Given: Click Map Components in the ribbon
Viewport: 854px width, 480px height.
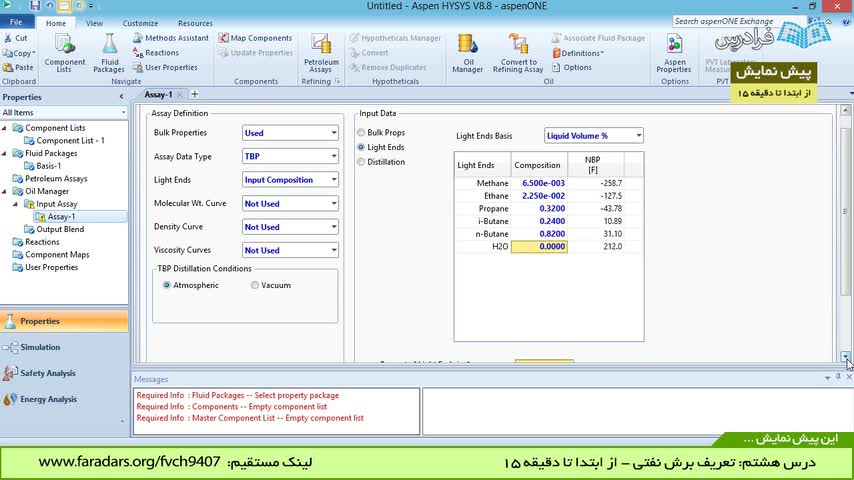Looking at the screenshot, I should tap(255, 38).
